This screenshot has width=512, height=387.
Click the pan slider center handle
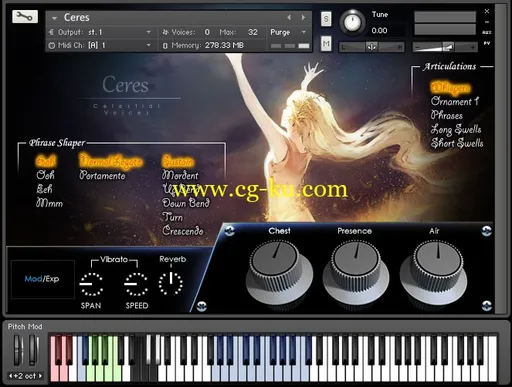[x=371, y=47]
